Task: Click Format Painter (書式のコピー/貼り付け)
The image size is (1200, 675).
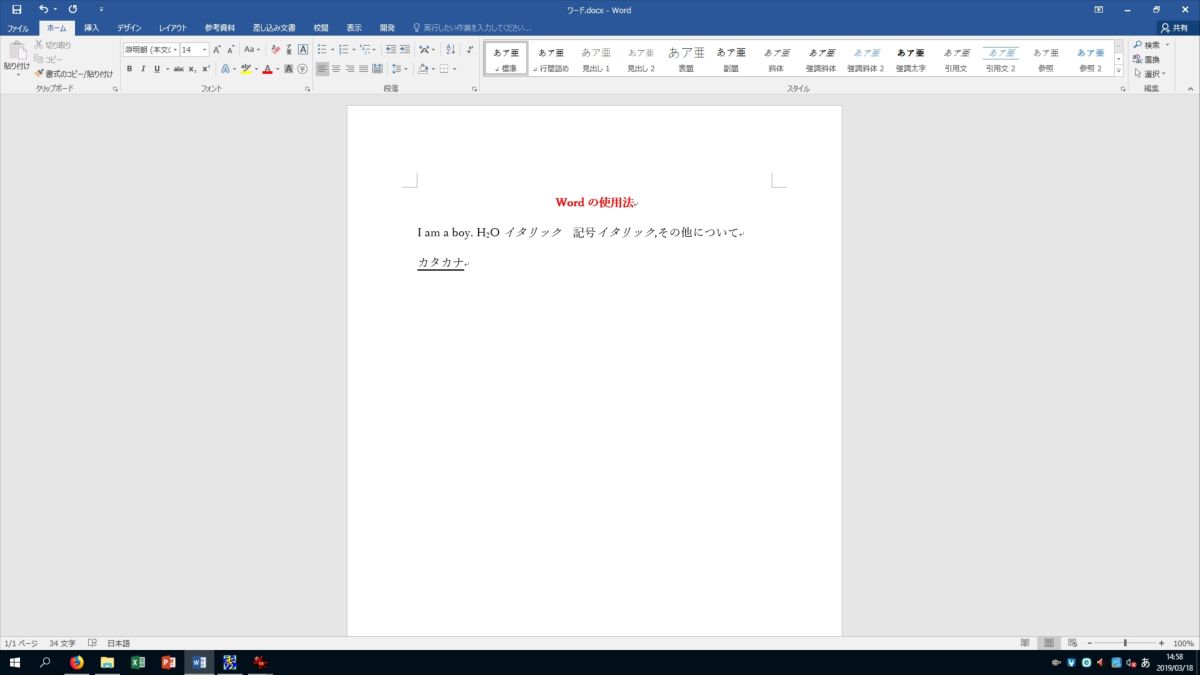Action: pyautogui.click(x=74, y=73)
